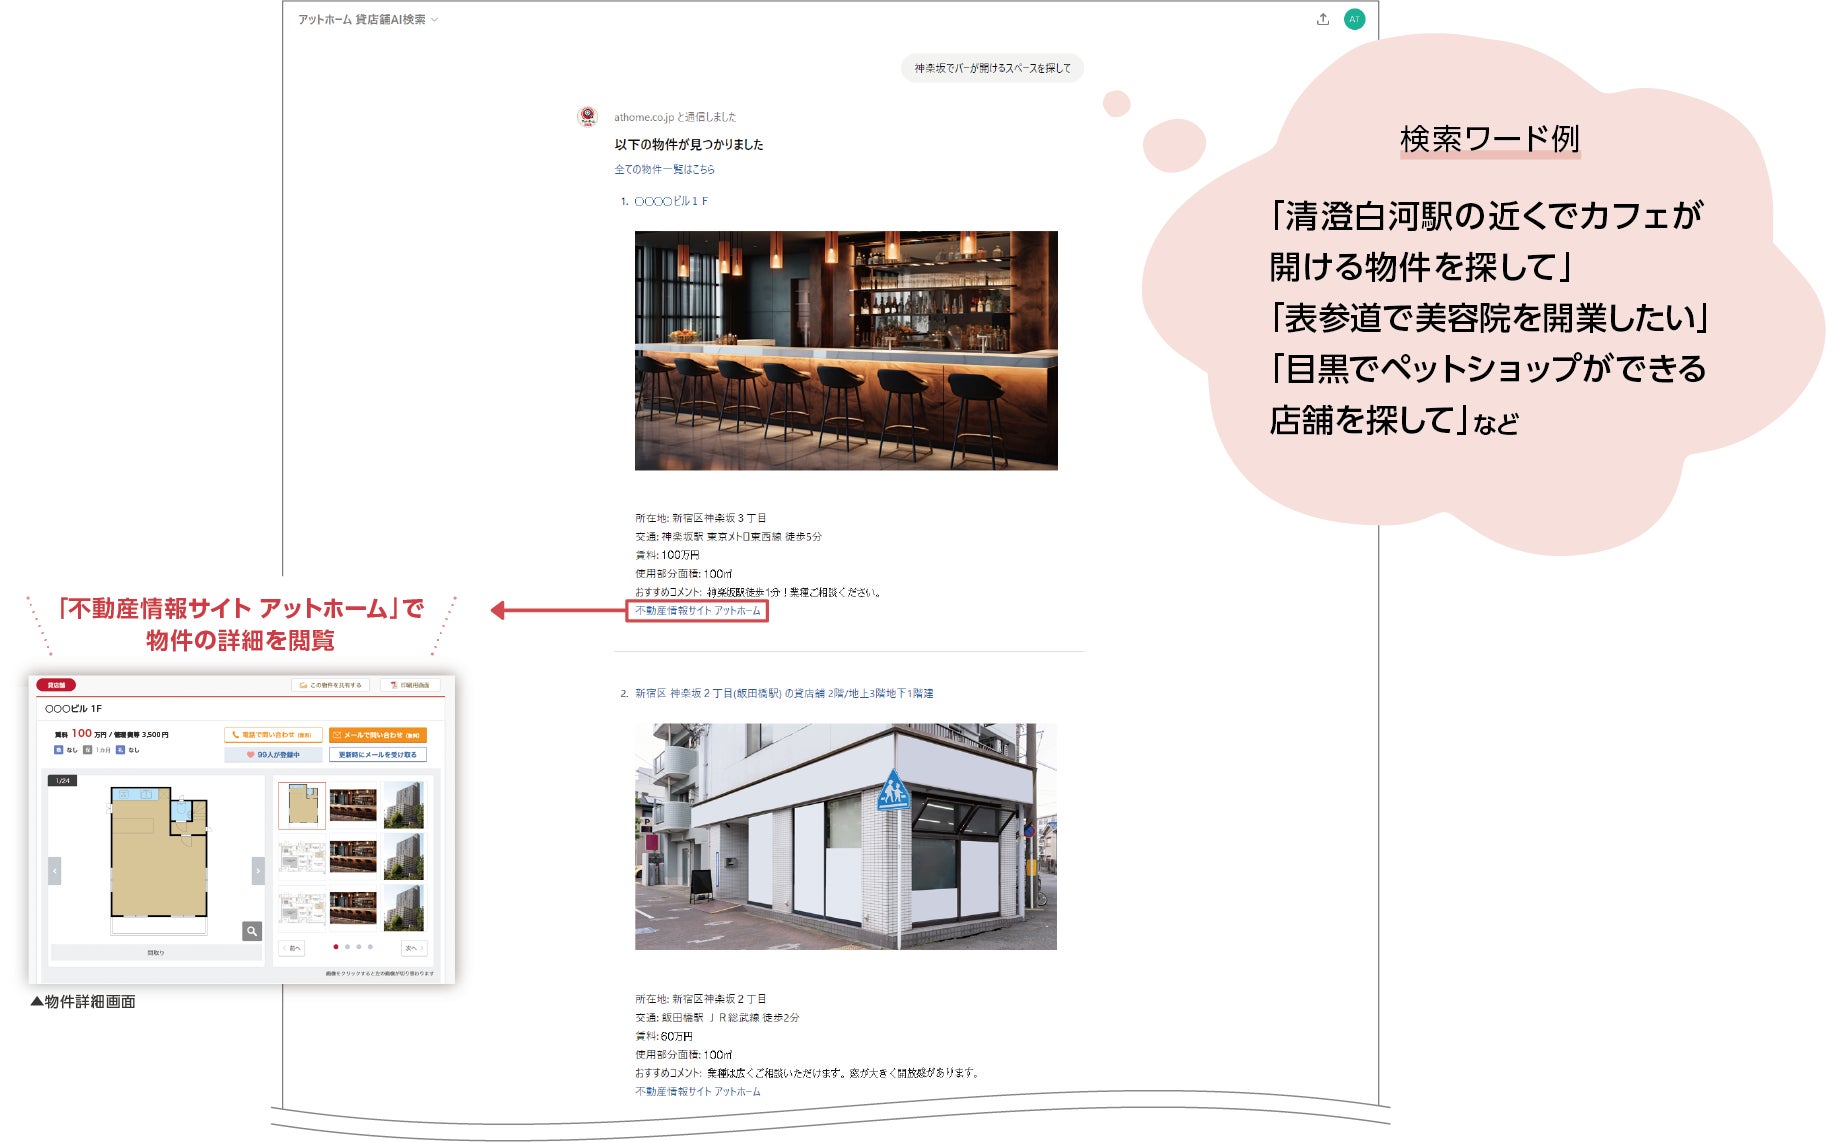Click the phone inquiry button in detail page
1826x1142 pixels.
point(273,735)
